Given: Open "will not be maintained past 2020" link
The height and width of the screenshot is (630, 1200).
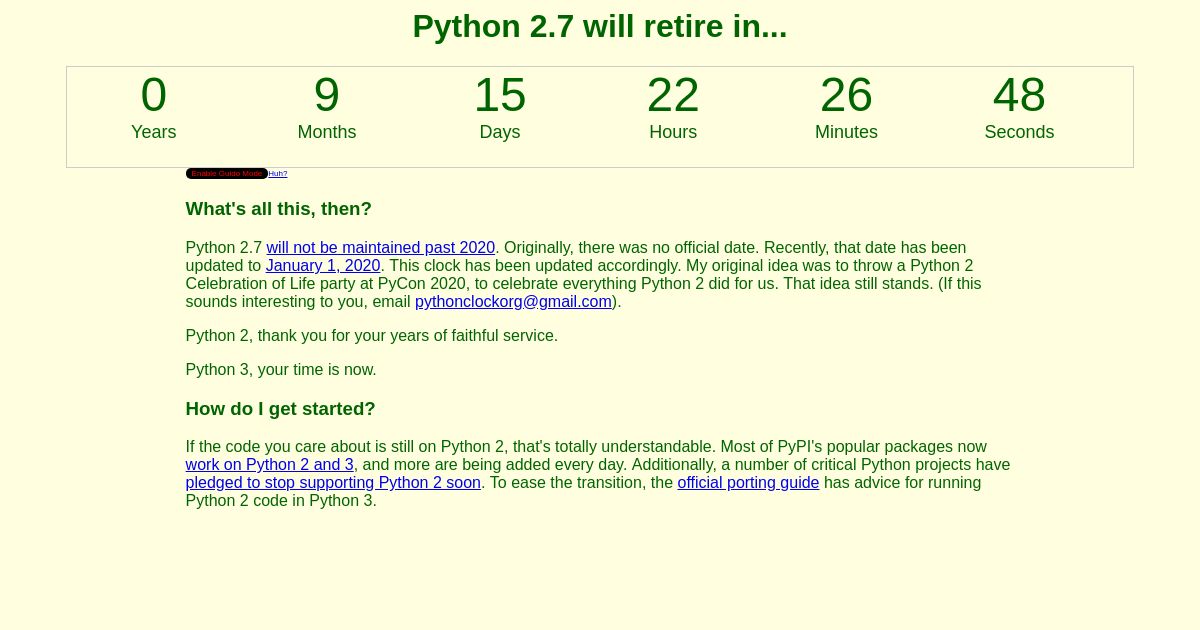Looking at the screenshot, I should click(381, 248).
